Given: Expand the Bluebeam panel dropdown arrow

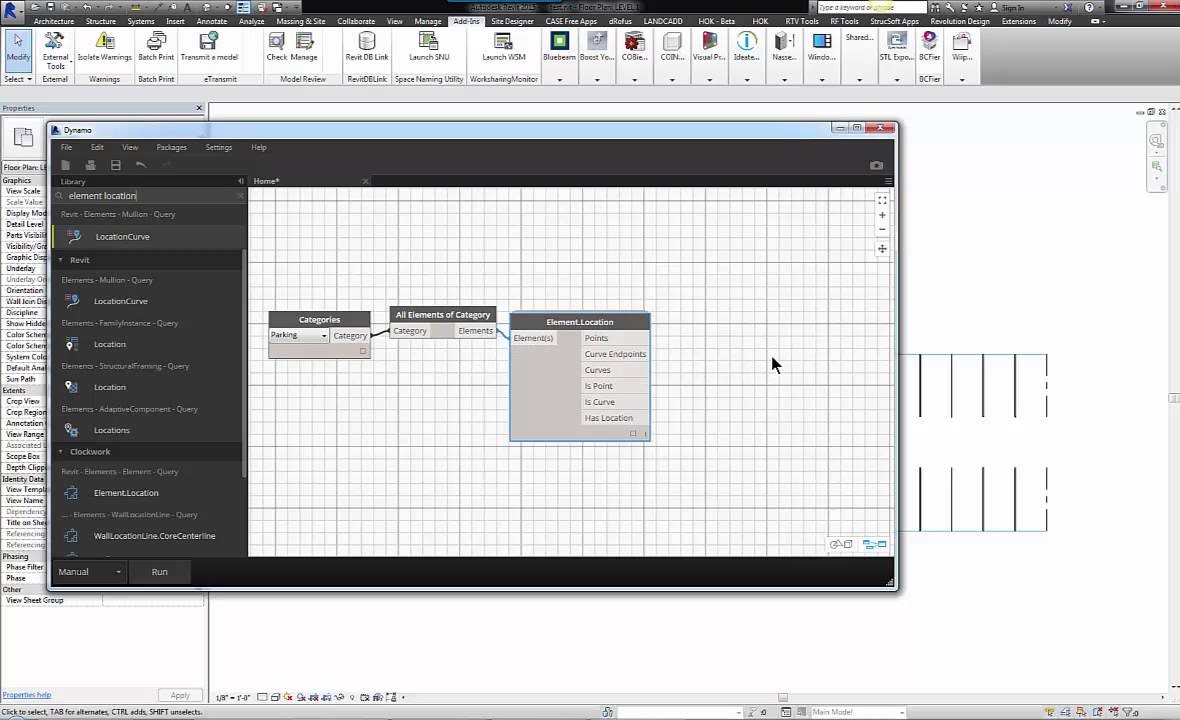Looking at the screenshot, I should [559, 80].
